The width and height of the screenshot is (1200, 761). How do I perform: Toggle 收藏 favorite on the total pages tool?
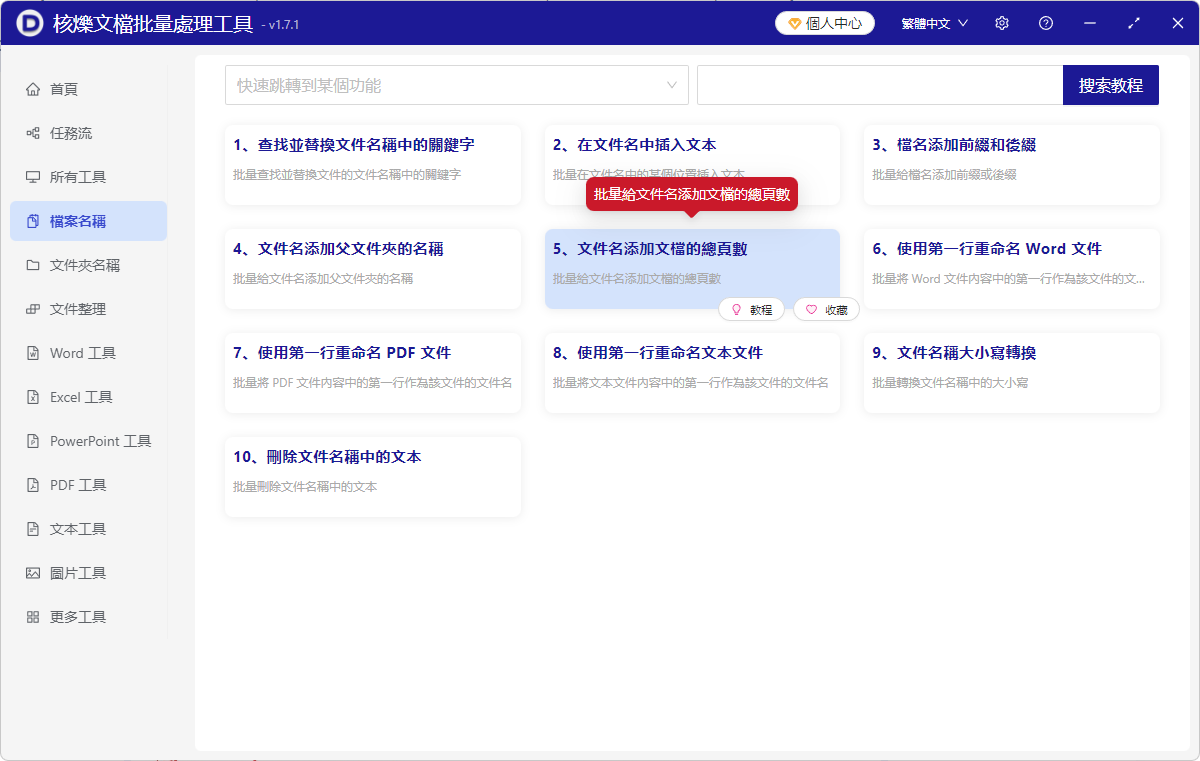point(826,309)
